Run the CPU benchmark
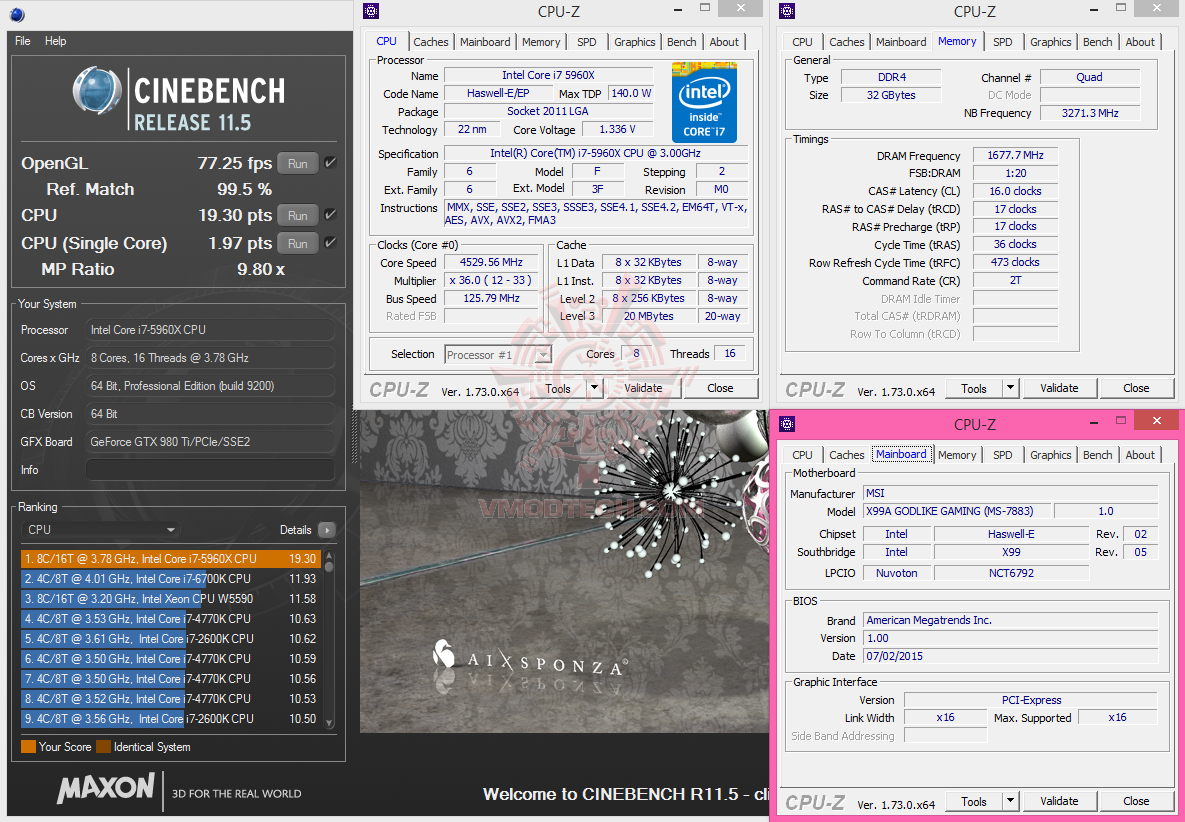 coord(298,215)
